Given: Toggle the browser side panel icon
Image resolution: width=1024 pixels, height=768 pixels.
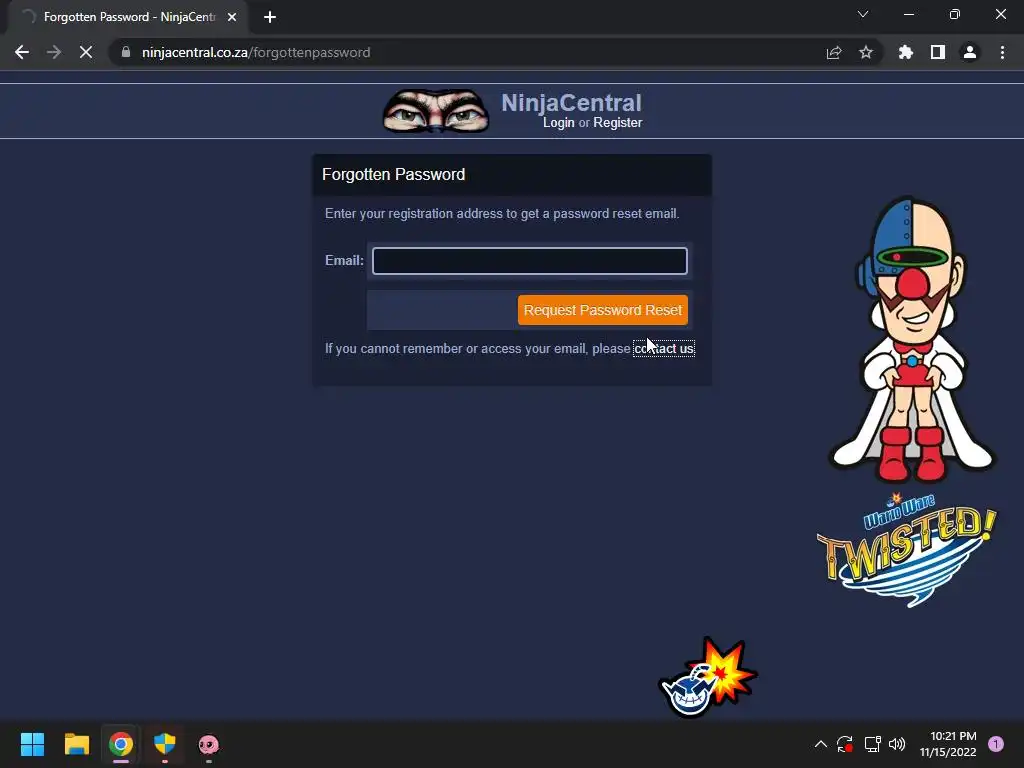Looking at the screenshot, I should (x=938, y=52).
